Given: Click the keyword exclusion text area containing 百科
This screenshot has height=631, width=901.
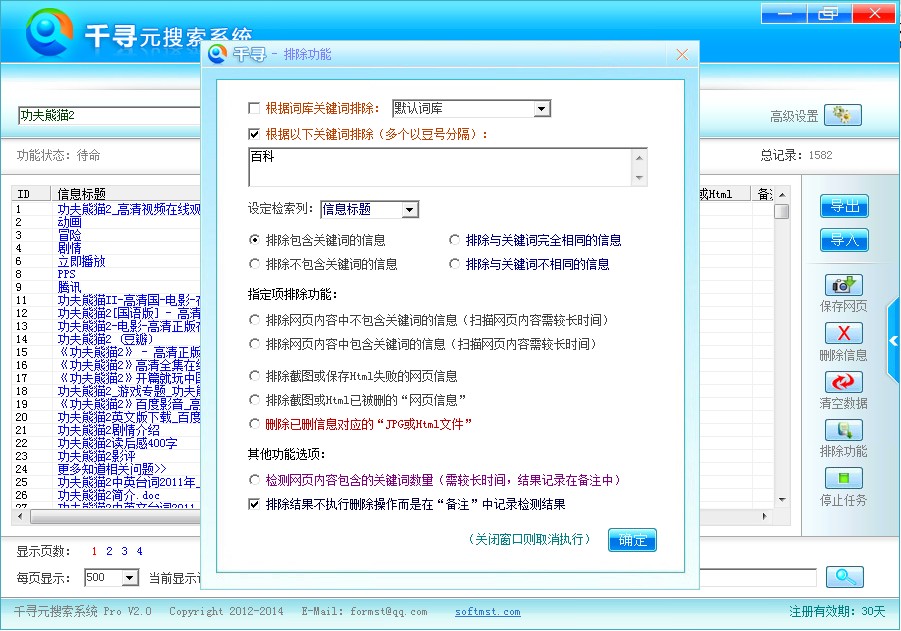Looking at the screenshot, I should [x=441, y=167].
